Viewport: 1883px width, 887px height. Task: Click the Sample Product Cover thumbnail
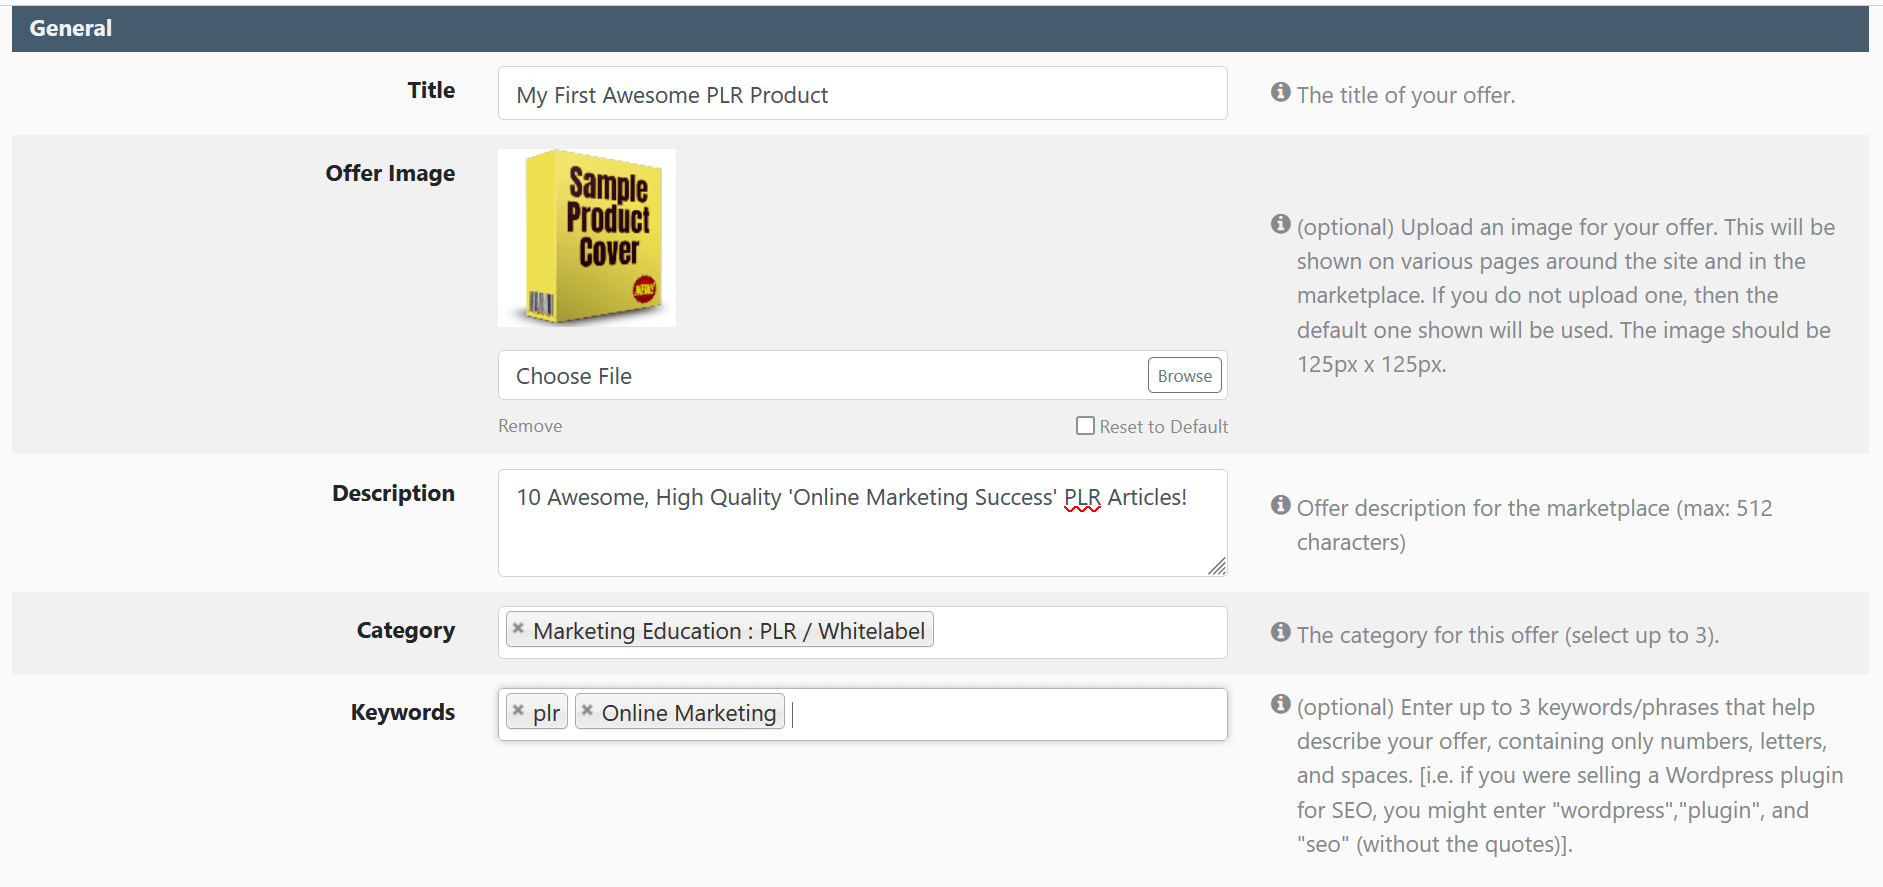(587, 238)
